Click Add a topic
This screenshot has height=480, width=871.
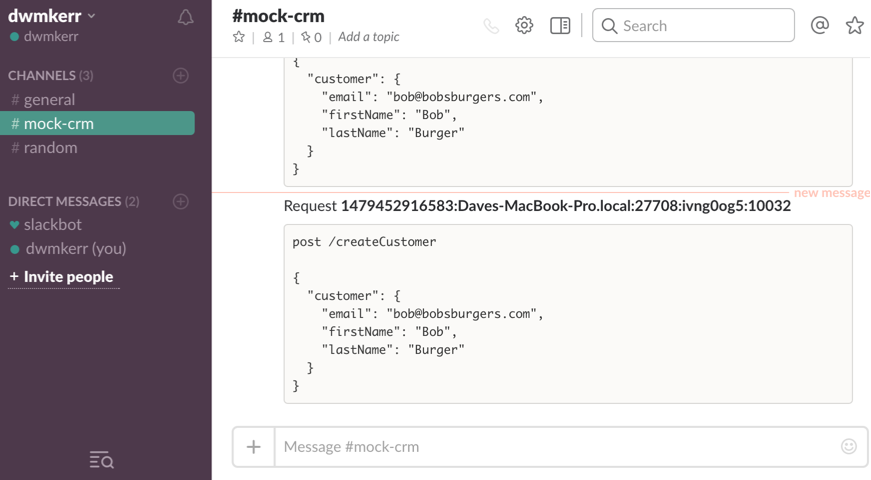(x=369, y=37)
